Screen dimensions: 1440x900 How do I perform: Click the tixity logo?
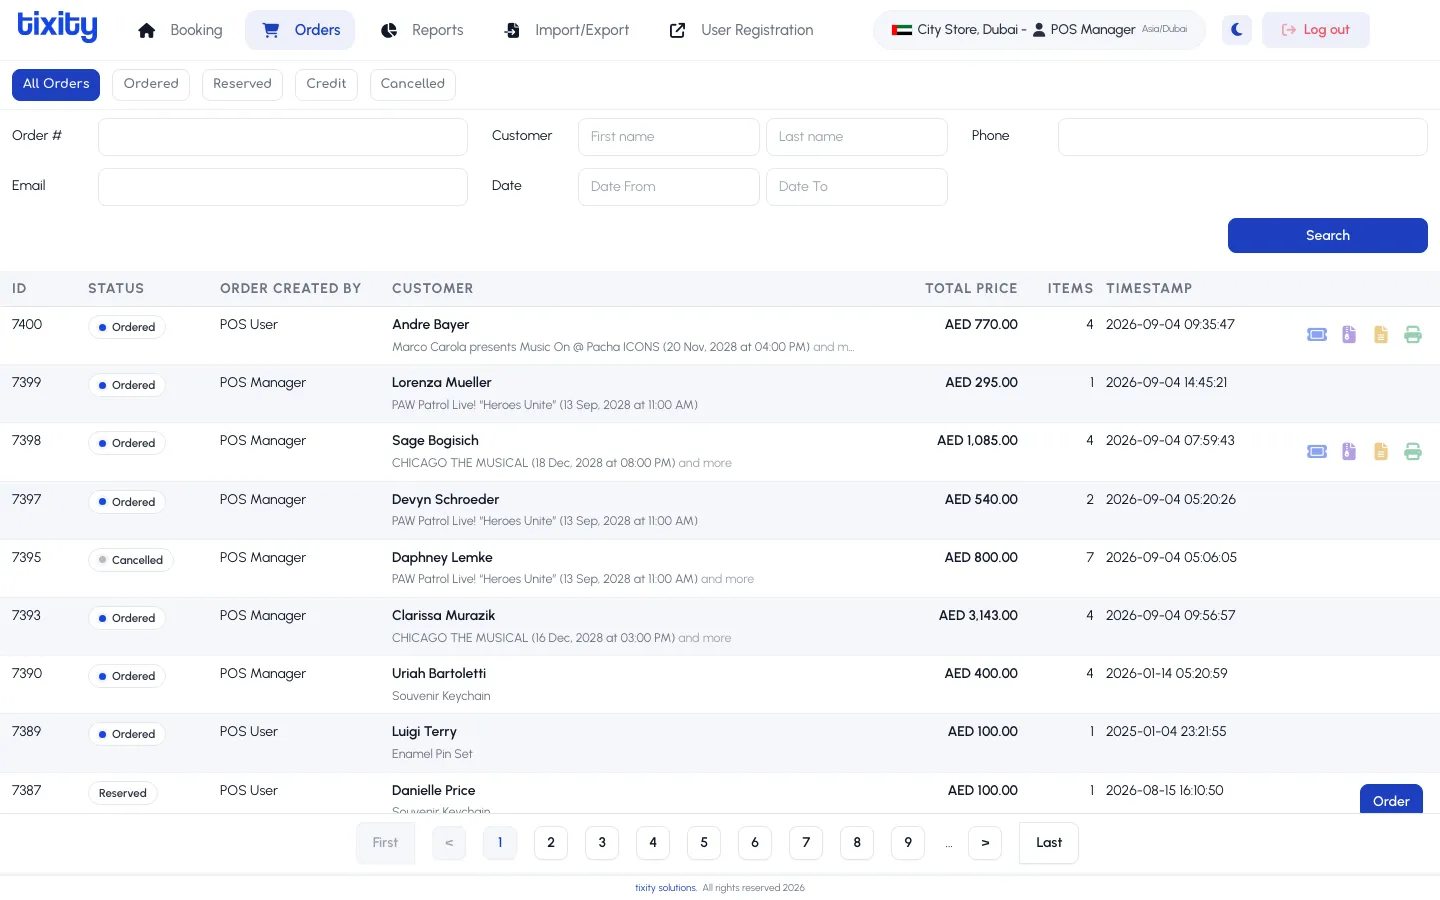(57, 27)
